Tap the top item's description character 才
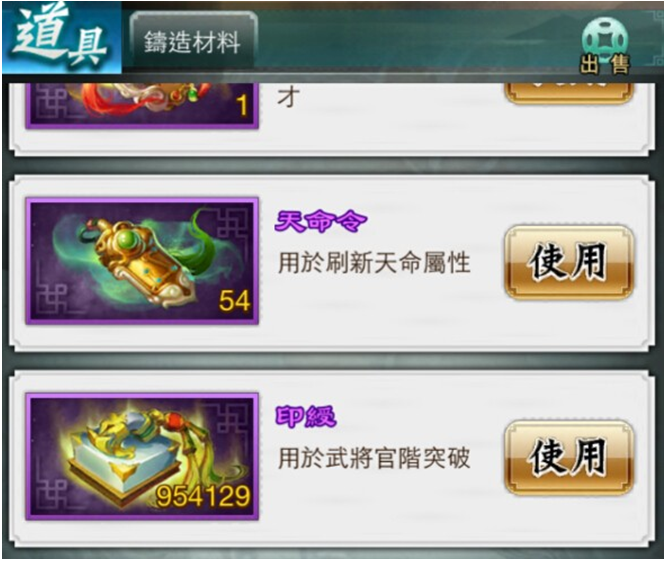667x563 pixels. [x=288, y=97]
